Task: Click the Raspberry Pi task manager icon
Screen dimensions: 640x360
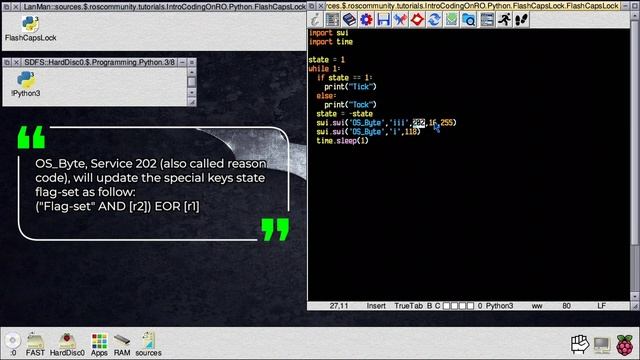Action: (624, 344)
